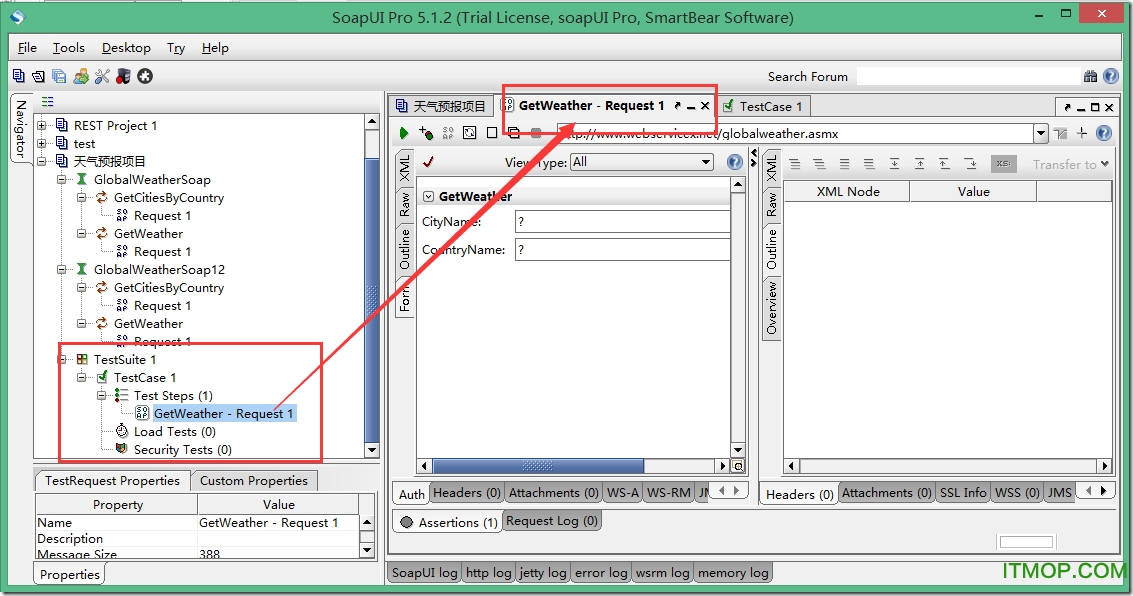This screenshot has height=596, width=1133.
Task: Collapse the GetWeather form section chevron
Action: [428, 196]
